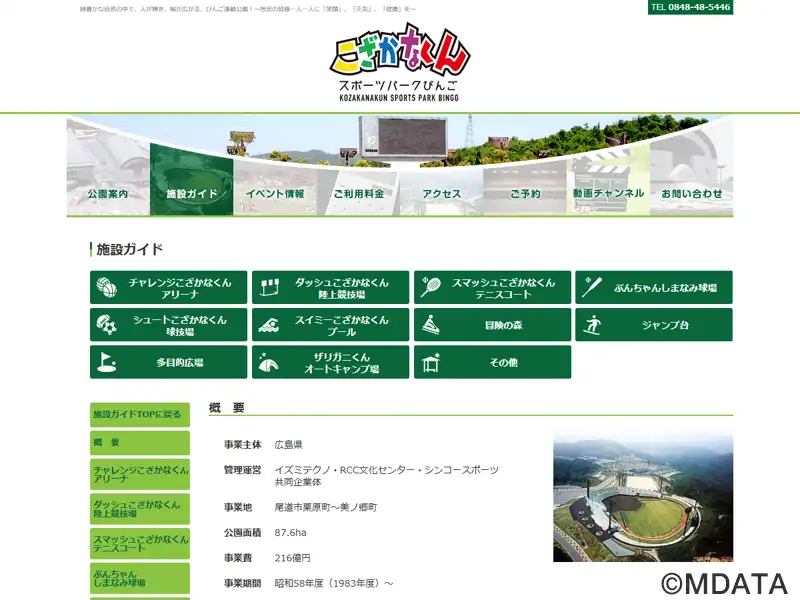Image resolution: width=800 pixels, height=600 pixels.
Task: Click the basketball icon for Challenge Arena
Action: point(107,287)
